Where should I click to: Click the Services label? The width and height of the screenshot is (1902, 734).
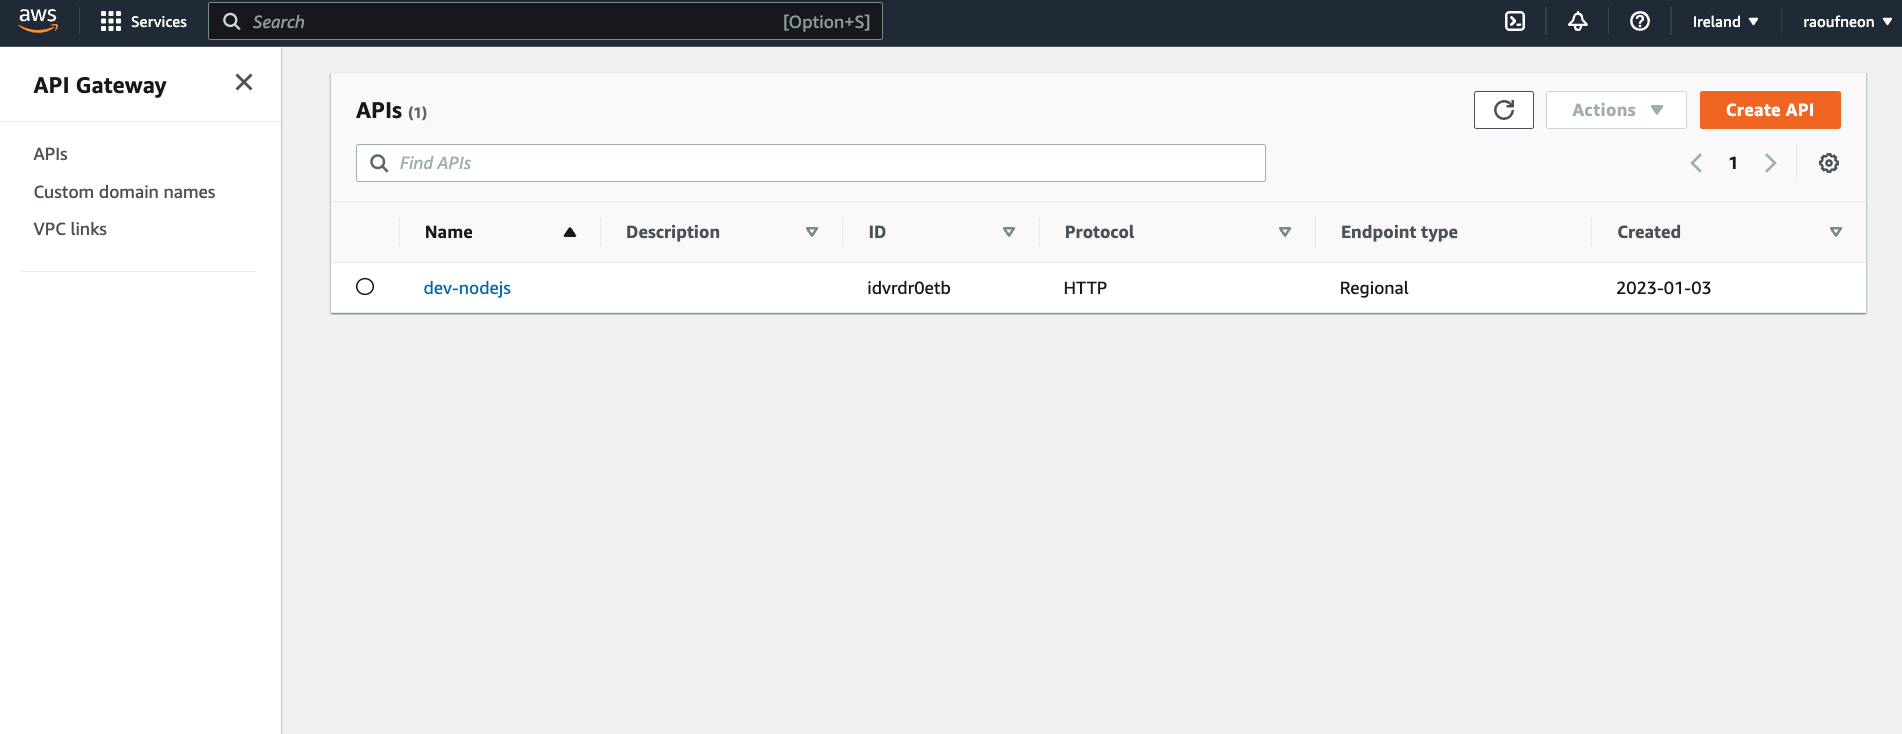(159, 22)
